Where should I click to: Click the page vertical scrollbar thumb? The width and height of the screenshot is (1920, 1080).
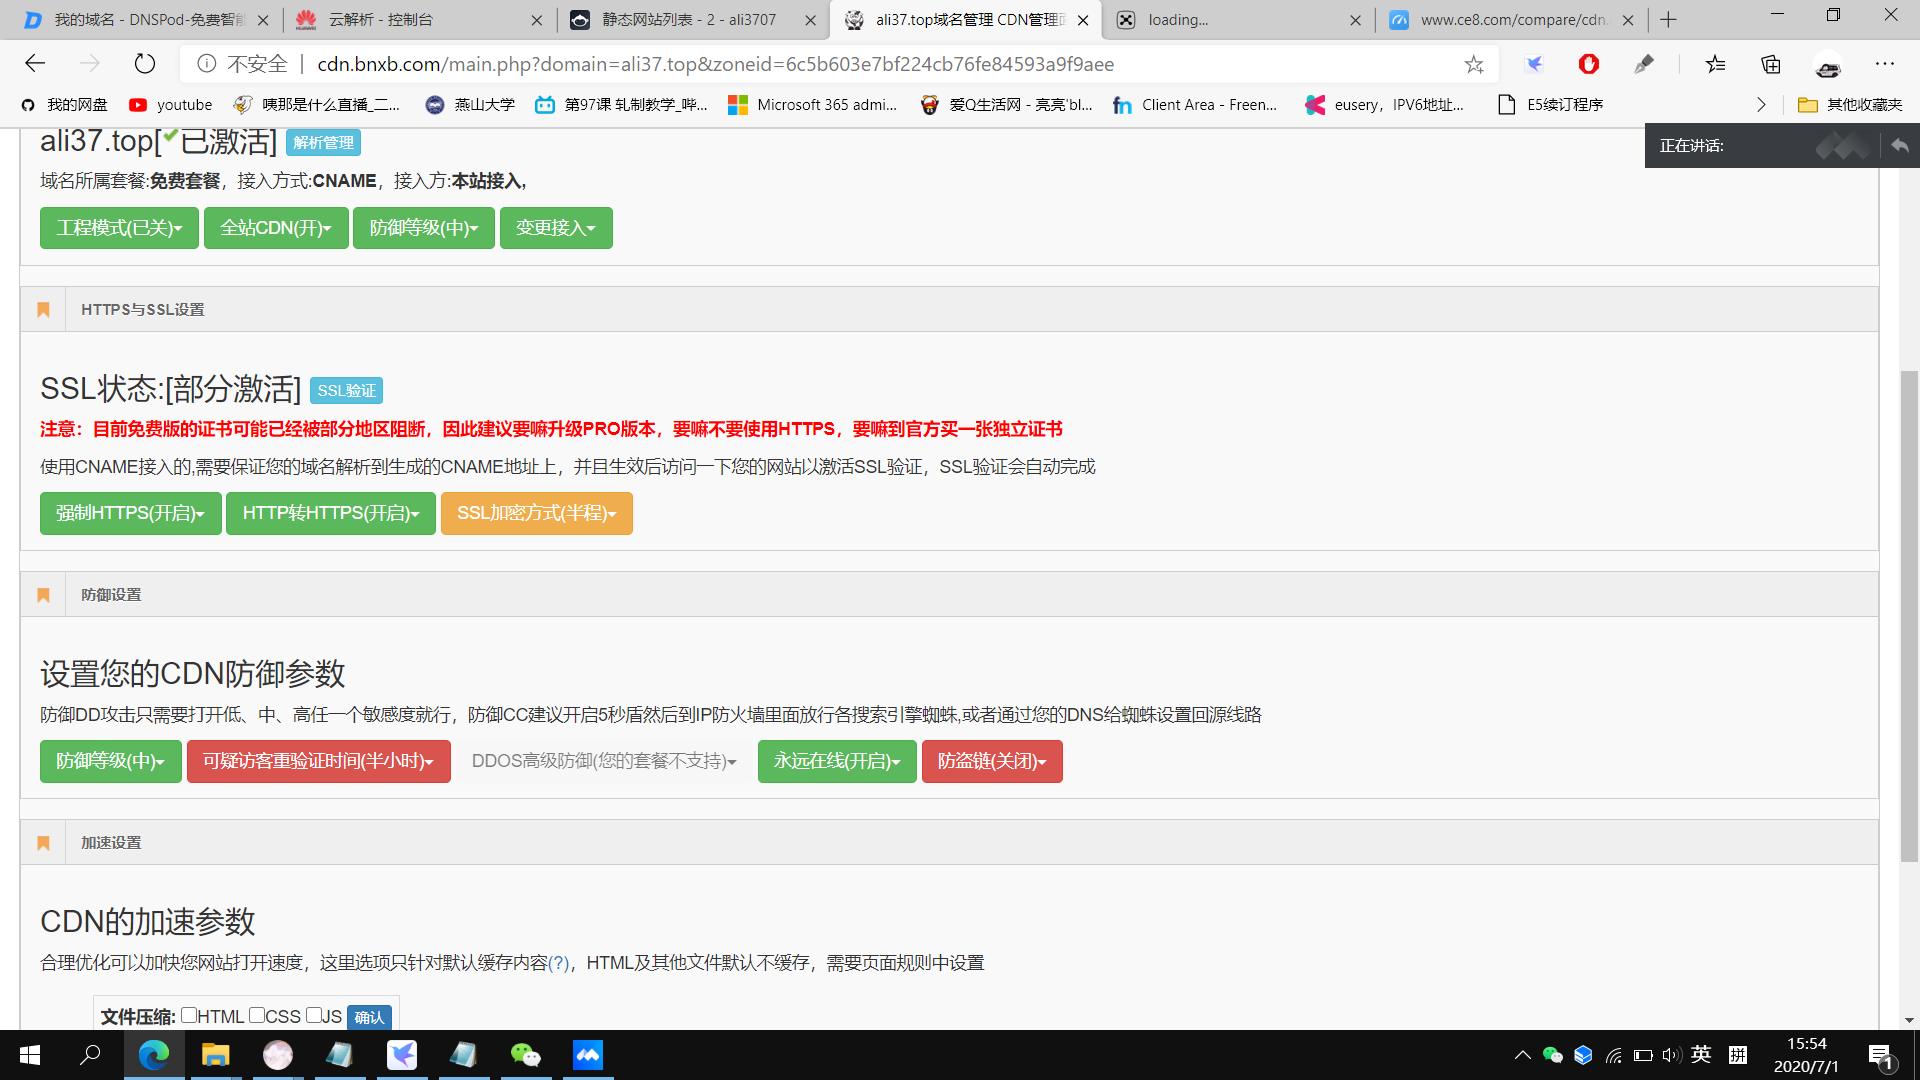point(1909,615)
